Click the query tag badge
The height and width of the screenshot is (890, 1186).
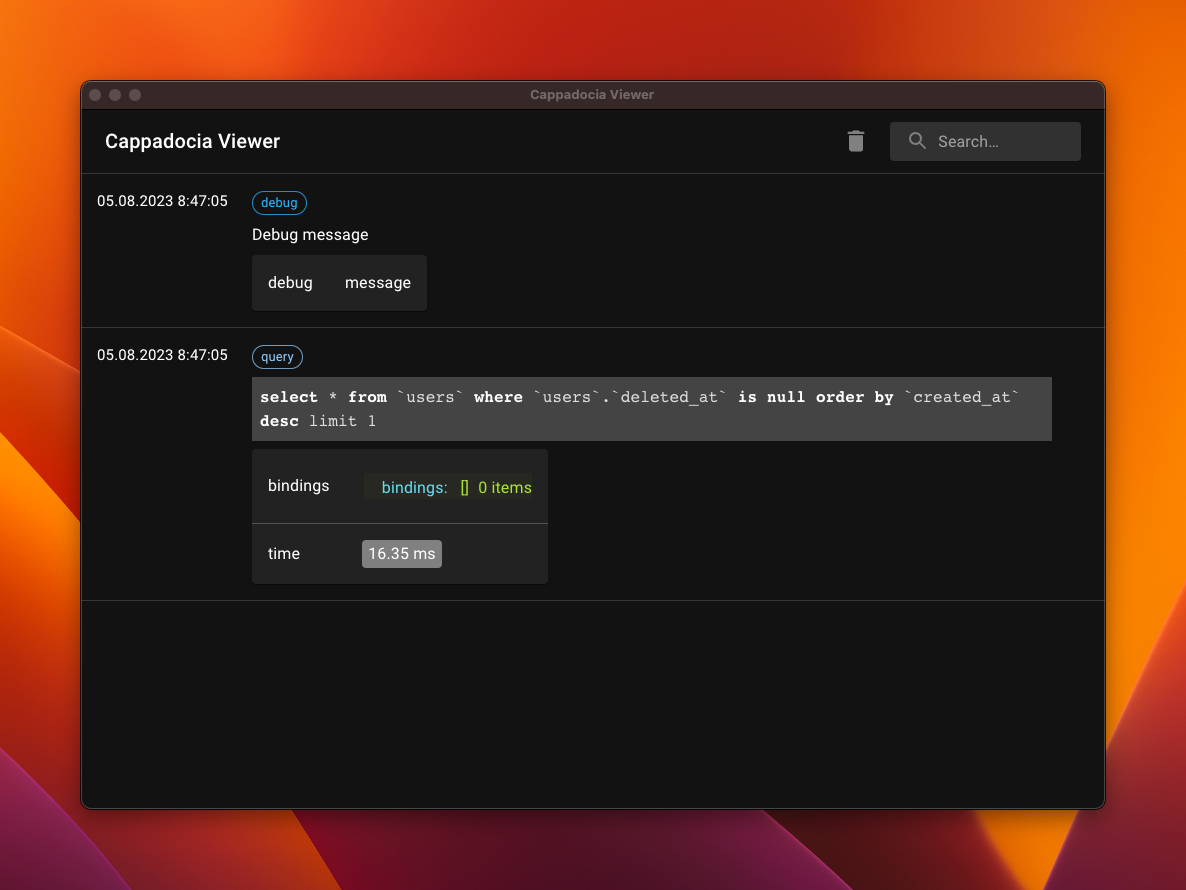pos(277,357)
